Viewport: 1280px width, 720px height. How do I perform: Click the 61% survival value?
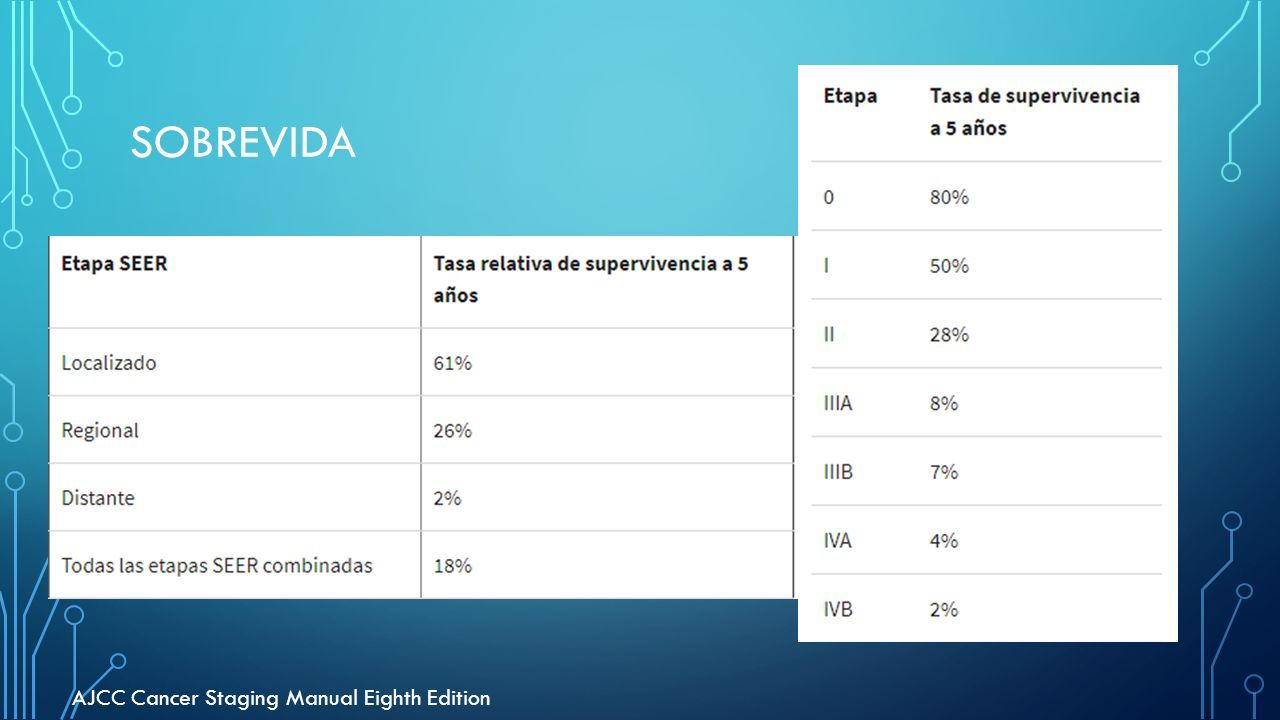(452, 363)
